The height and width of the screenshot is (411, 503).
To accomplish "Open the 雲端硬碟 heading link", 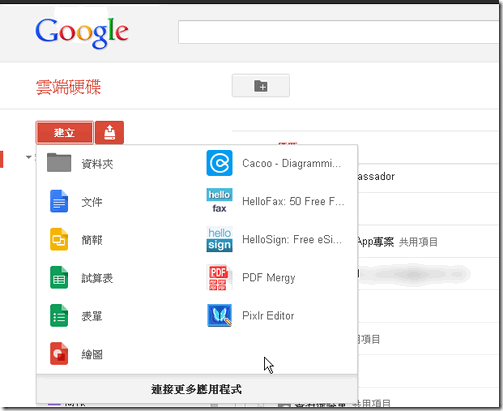I will pyautogui.click(x=68, y=87).
